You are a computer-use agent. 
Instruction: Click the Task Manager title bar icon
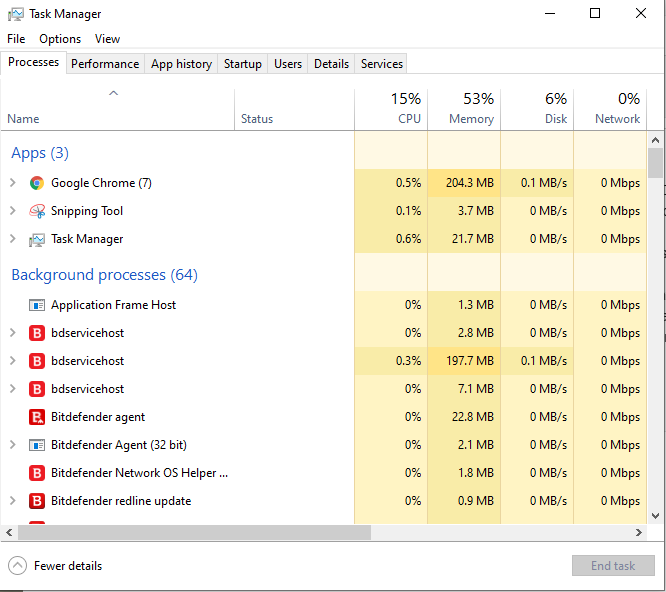point(14,14)
